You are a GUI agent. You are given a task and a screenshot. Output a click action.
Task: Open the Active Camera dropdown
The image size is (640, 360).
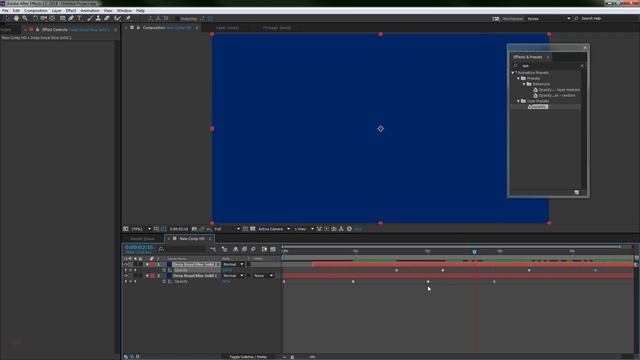point(274,229)
